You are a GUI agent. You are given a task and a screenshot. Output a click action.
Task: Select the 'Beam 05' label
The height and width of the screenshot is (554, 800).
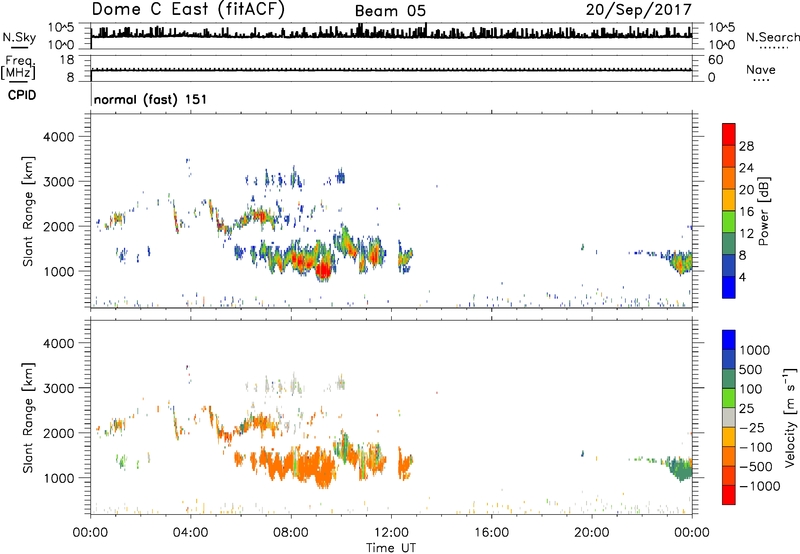click(390, 11)
